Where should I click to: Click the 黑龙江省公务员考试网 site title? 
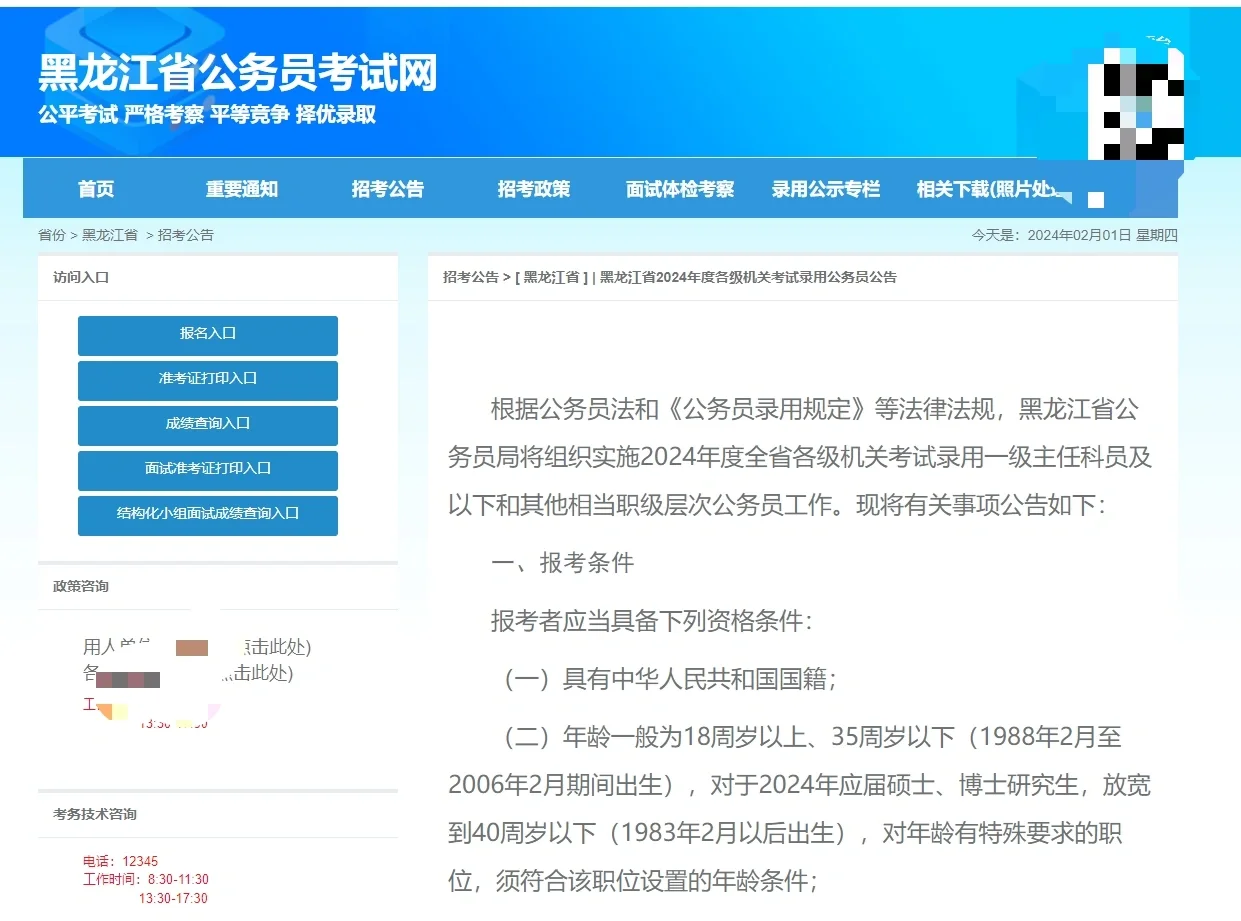point(237,75)
